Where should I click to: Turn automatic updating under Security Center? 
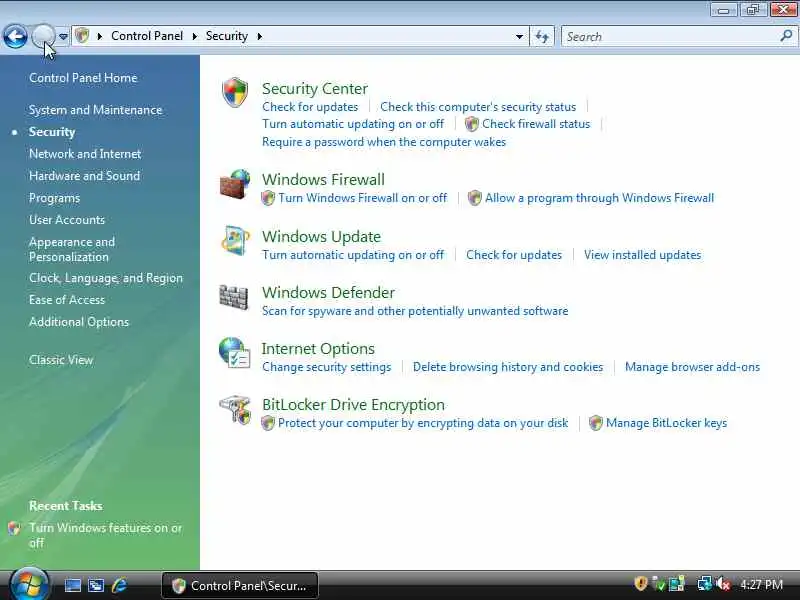click(x=353, y=124)
